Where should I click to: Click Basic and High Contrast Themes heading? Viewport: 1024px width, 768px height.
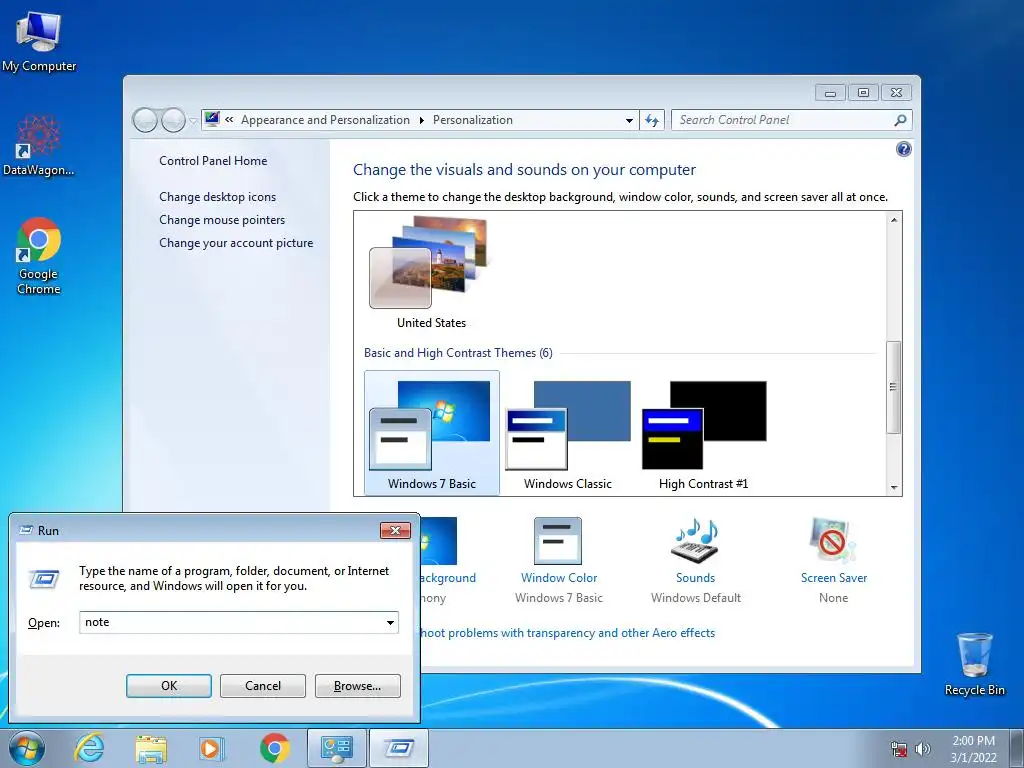[458, 353]
